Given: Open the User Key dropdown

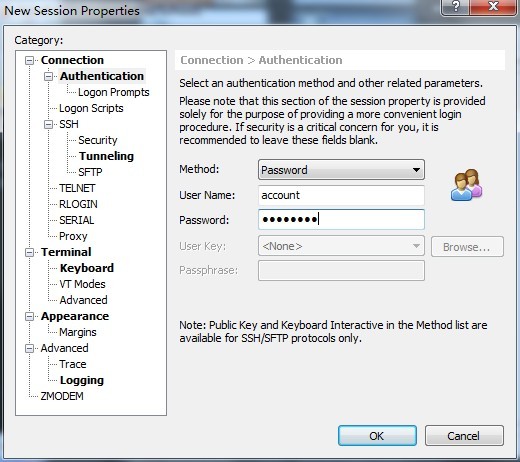Looking at the screenshot, I should [341, 246].
